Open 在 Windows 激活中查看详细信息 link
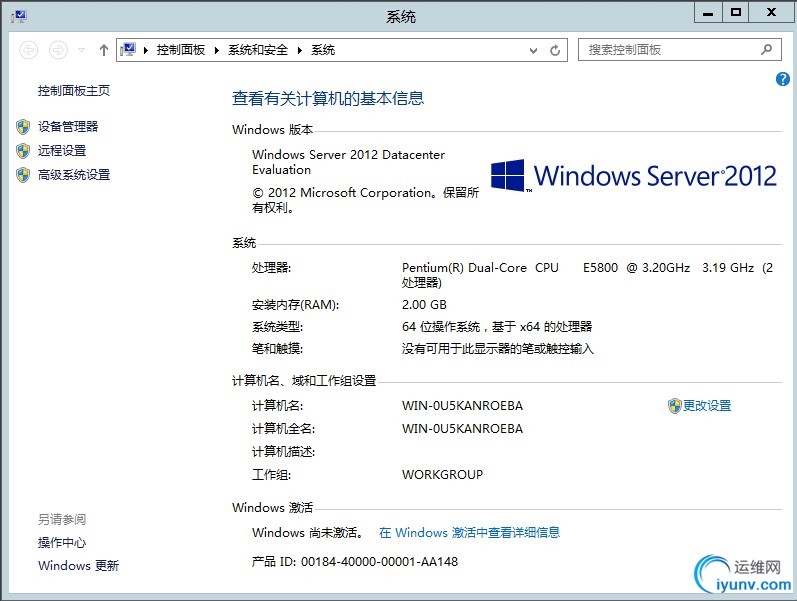The image size is (797, 601). [x=469, y=532]
